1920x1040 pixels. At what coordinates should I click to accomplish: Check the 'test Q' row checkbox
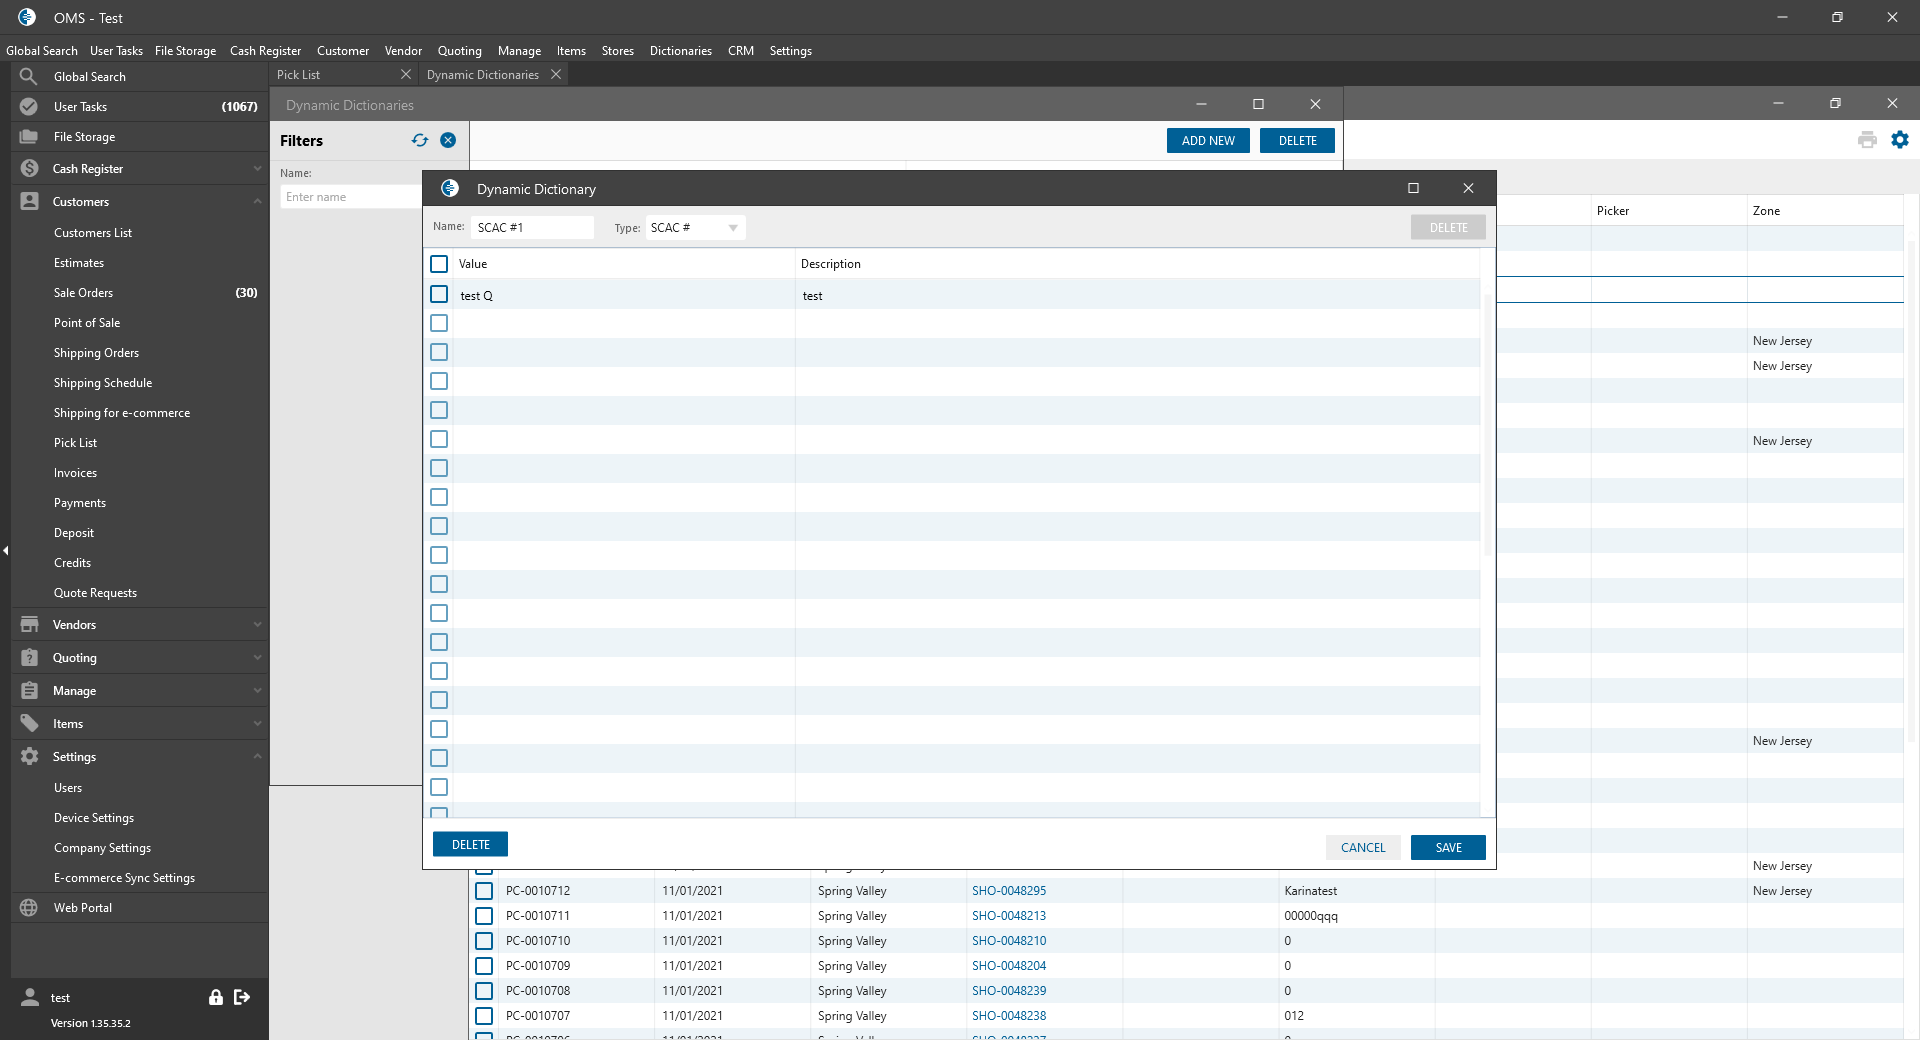click(439, 295)
